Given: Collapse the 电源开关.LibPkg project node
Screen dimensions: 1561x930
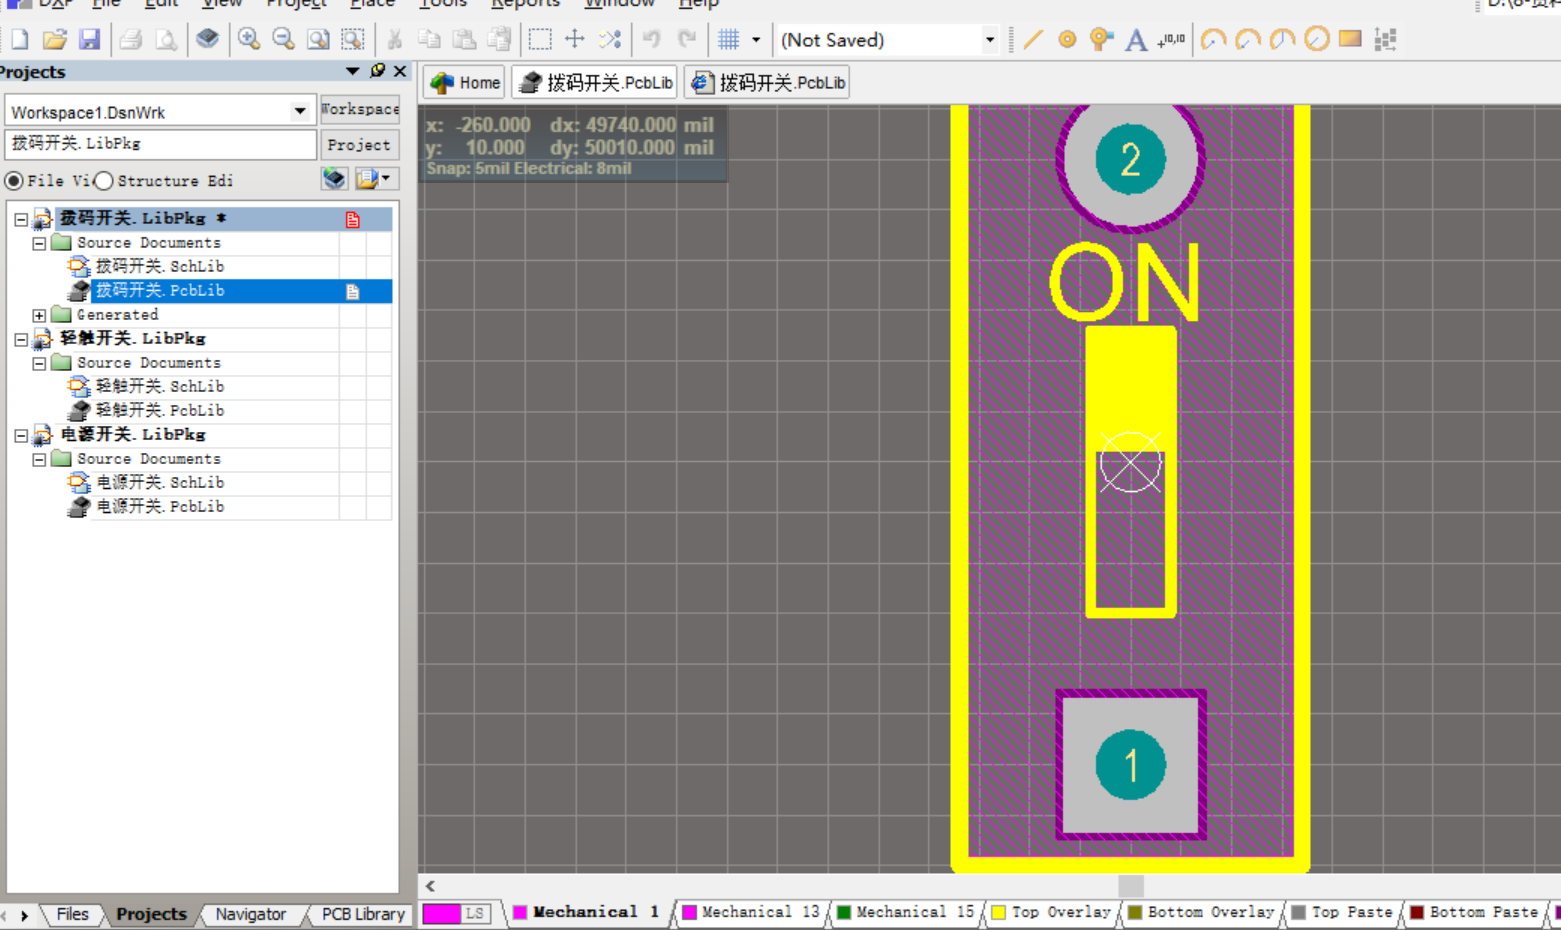Looking at the screenshot, I should coord(21,435).
